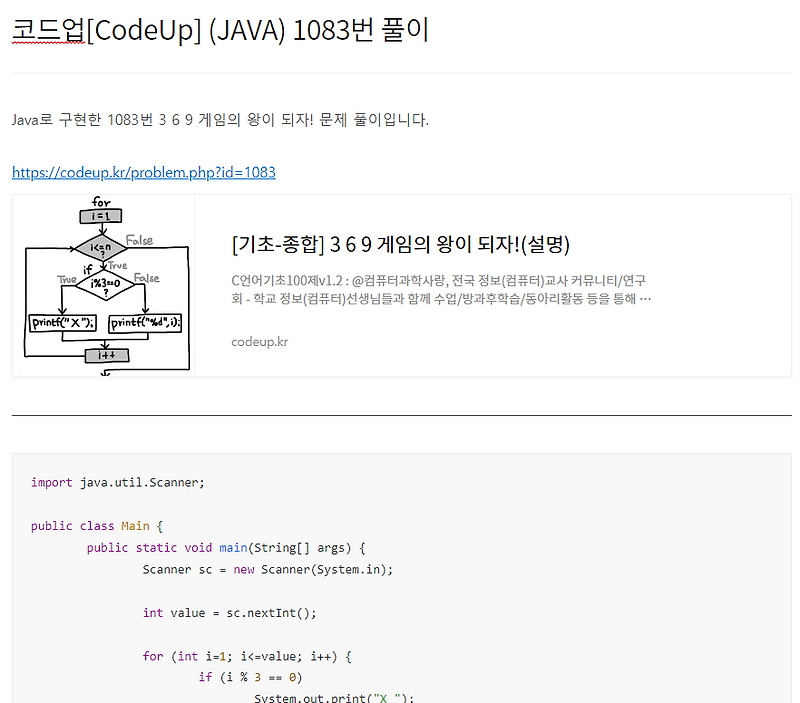Open the codeup.kr problem 1083 hyperlink
The width and height of the screenshot is (800, 703).
tap(142, 172)
